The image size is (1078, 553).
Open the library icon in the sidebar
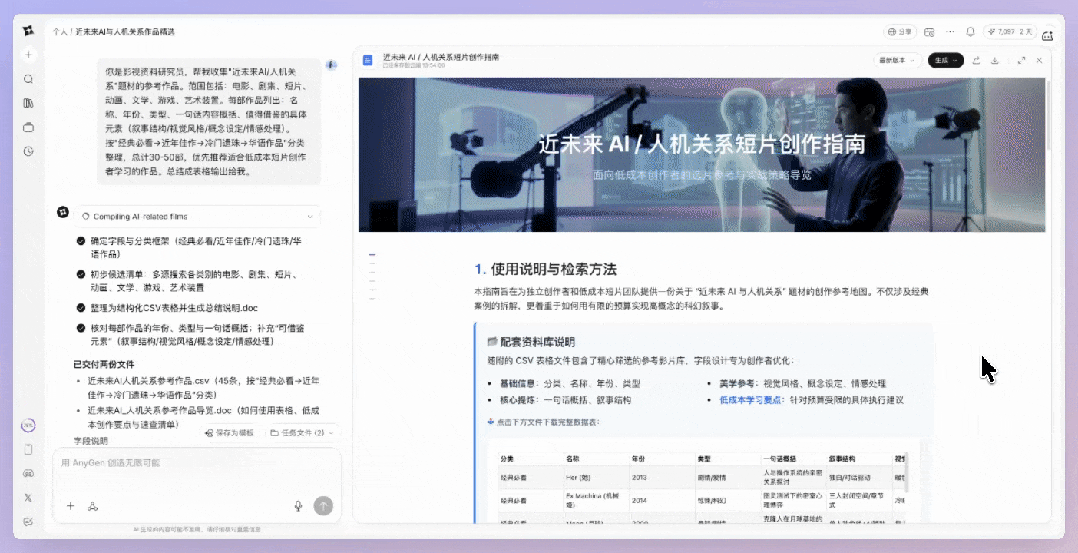pyautogui.click(x=29, y=103)
